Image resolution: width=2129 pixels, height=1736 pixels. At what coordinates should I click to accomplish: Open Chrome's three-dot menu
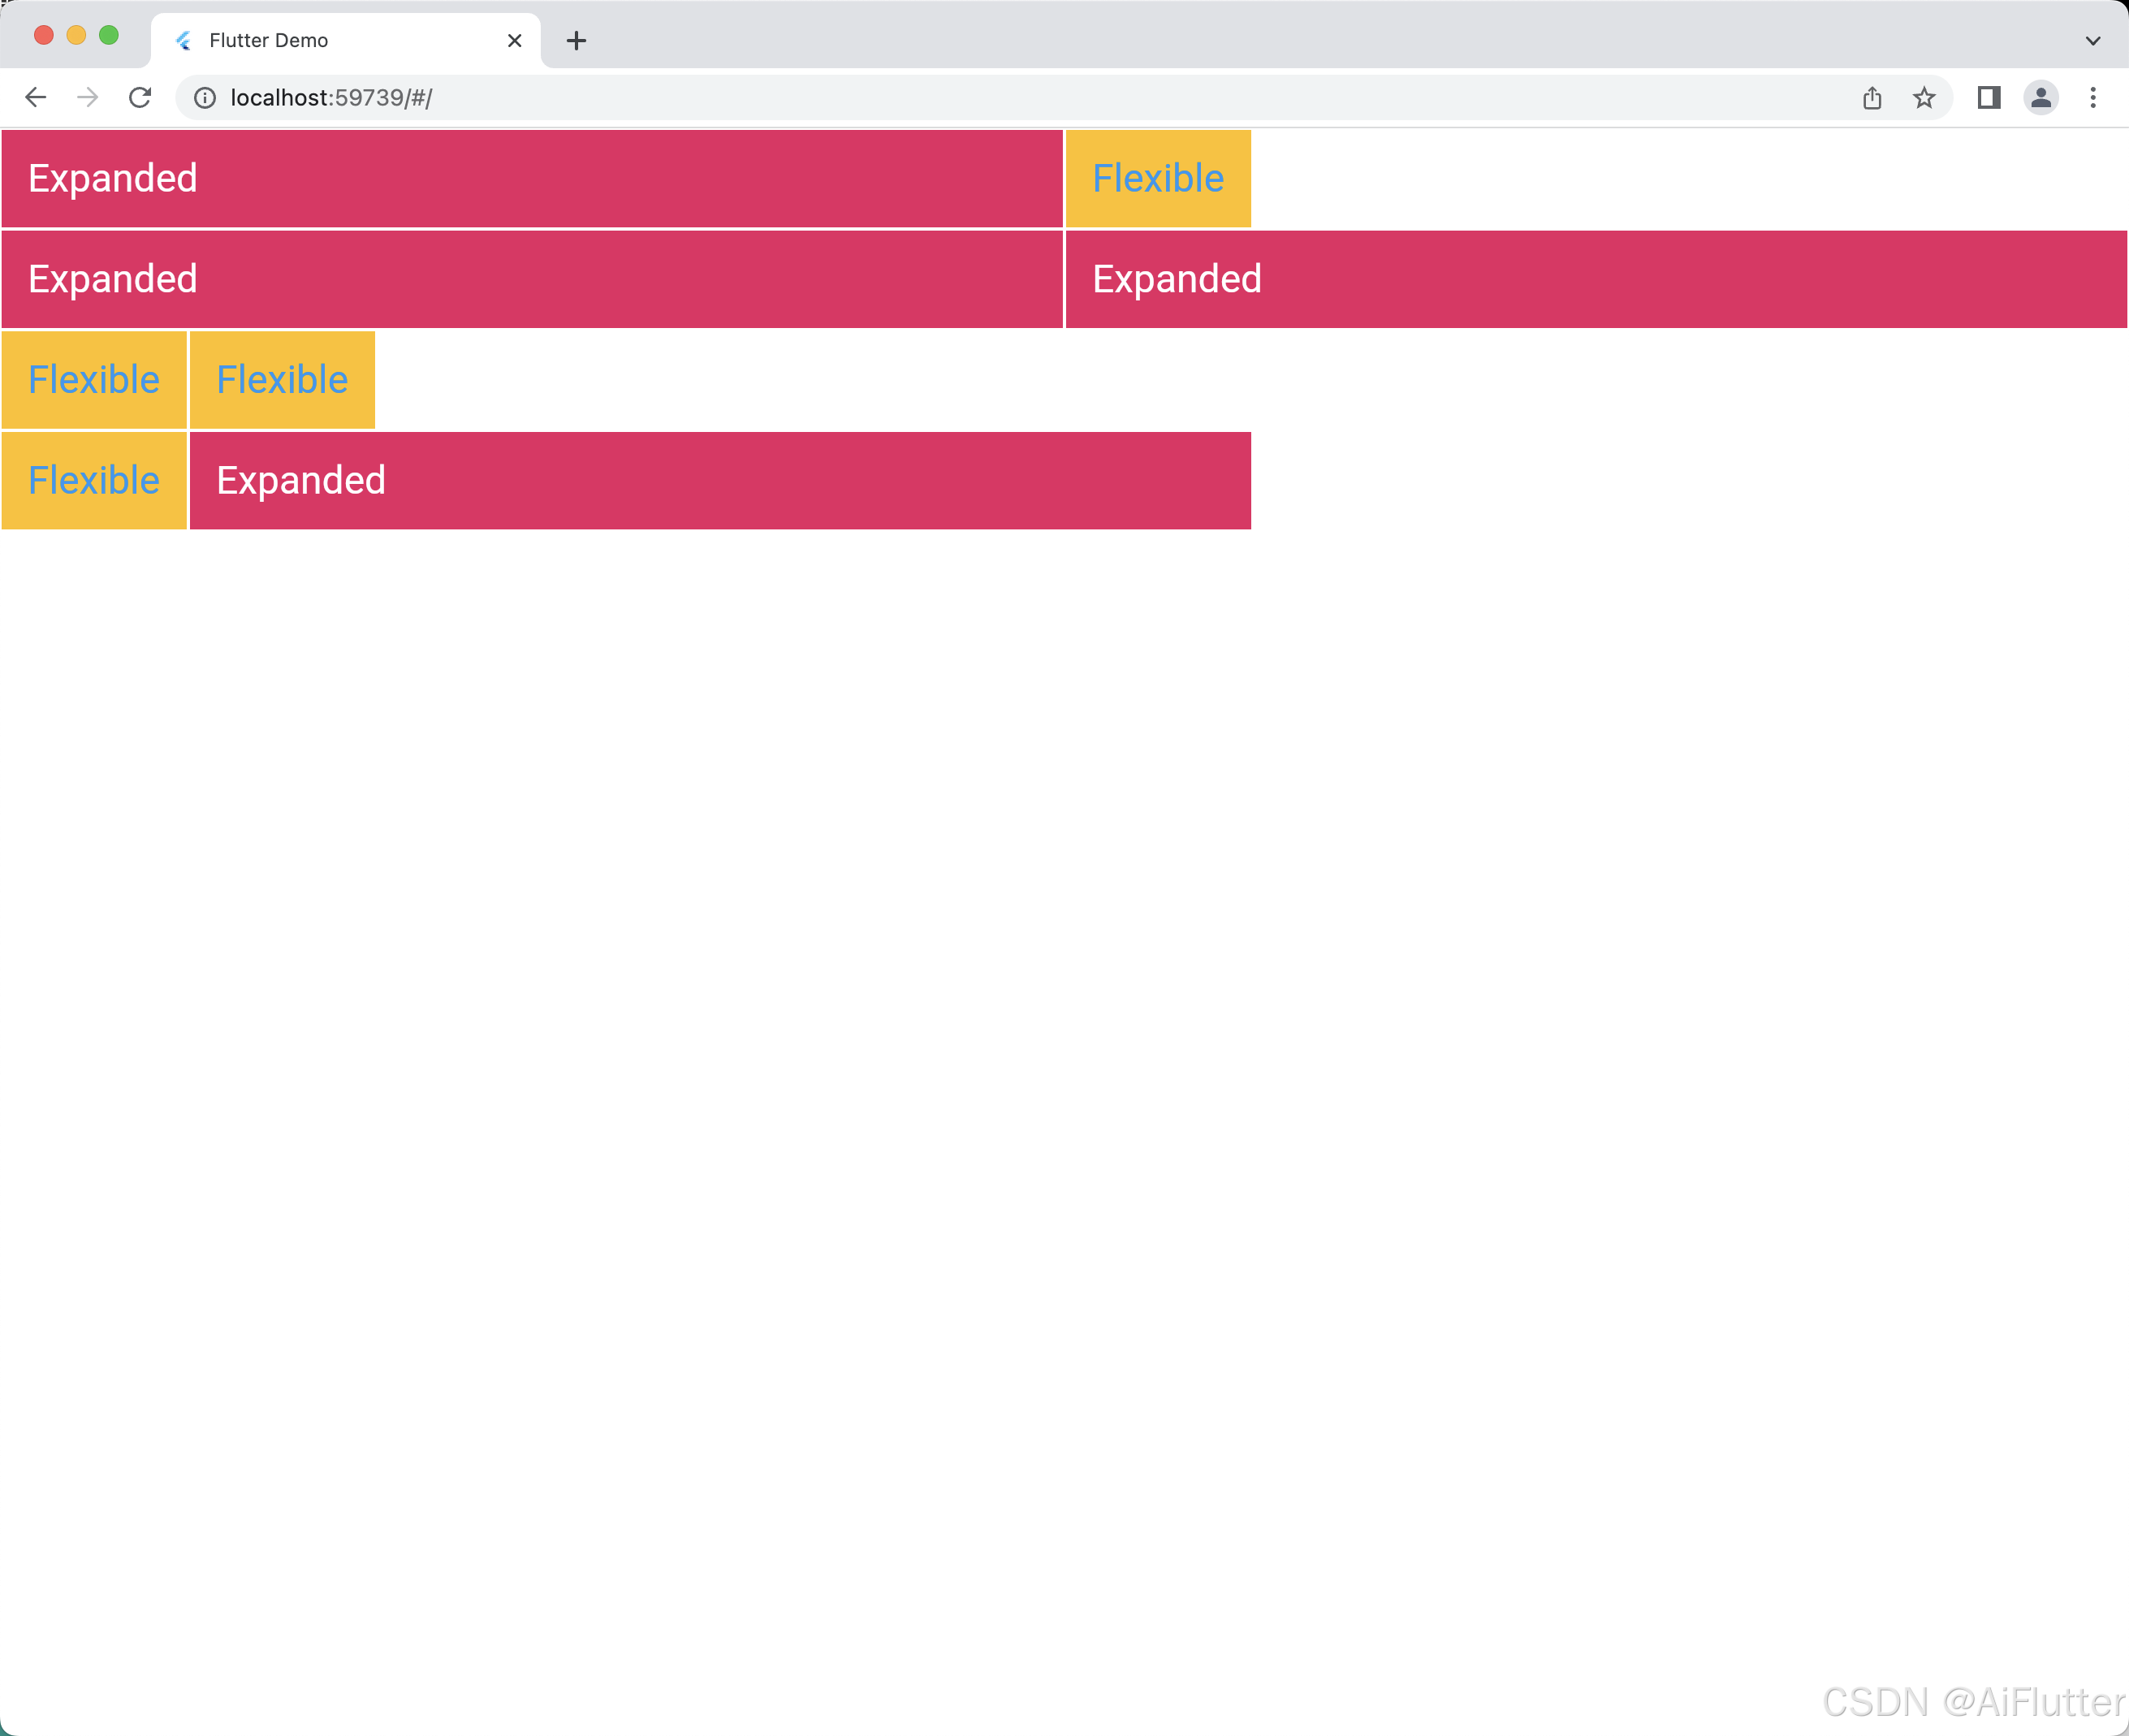(2093, 97)
